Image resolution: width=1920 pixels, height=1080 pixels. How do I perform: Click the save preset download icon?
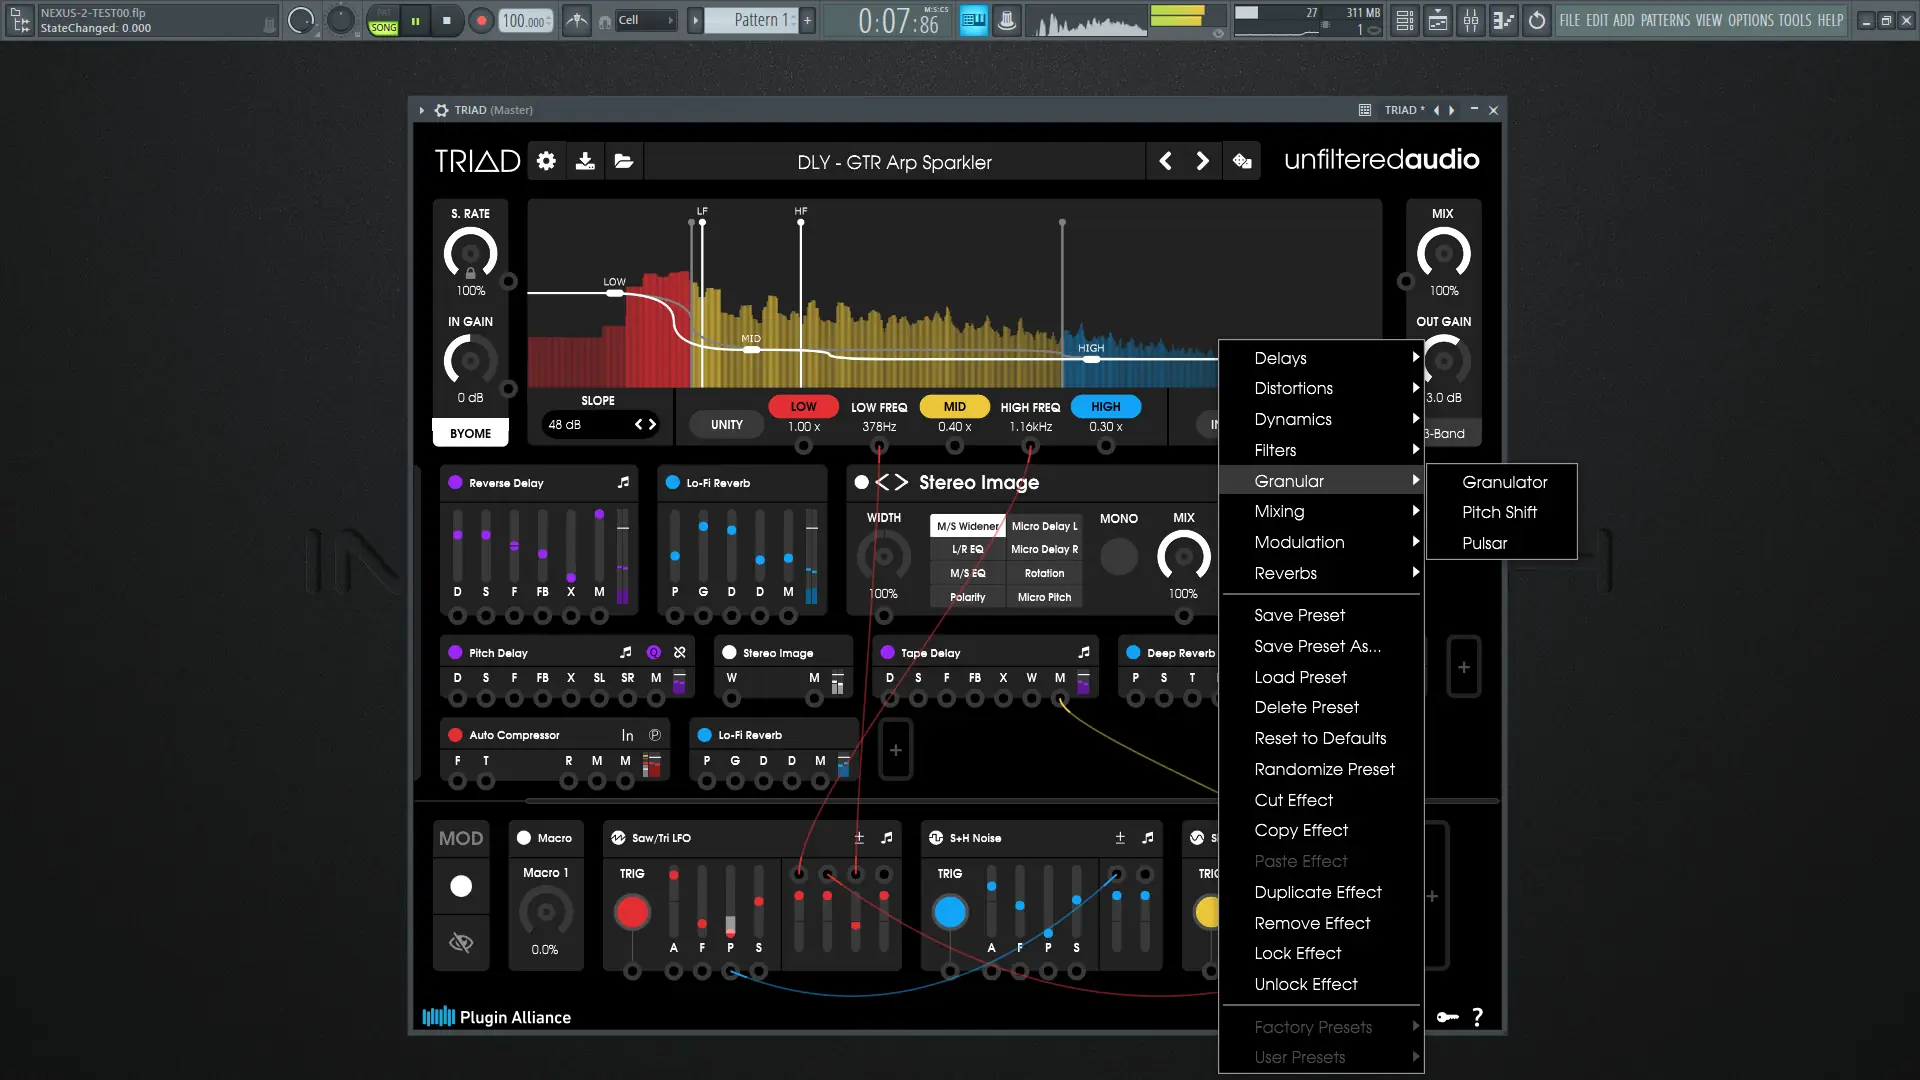[x=585, y=161]
